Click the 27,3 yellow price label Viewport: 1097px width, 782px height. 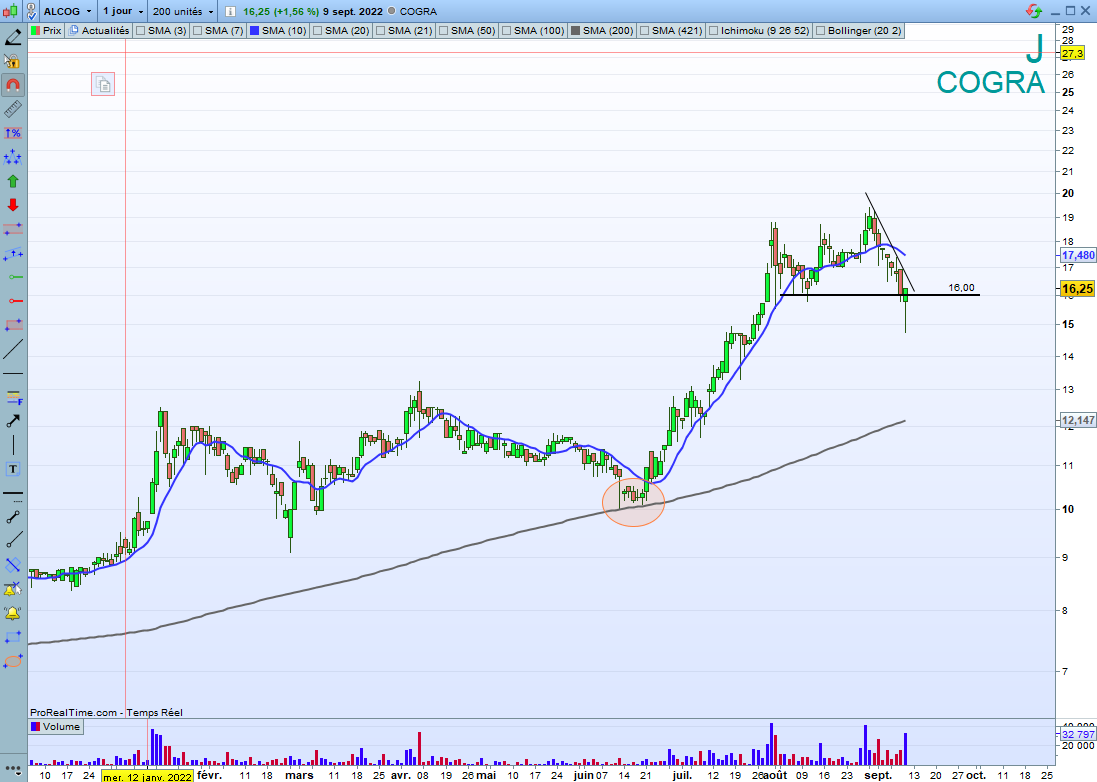[x=1073, y=53]
